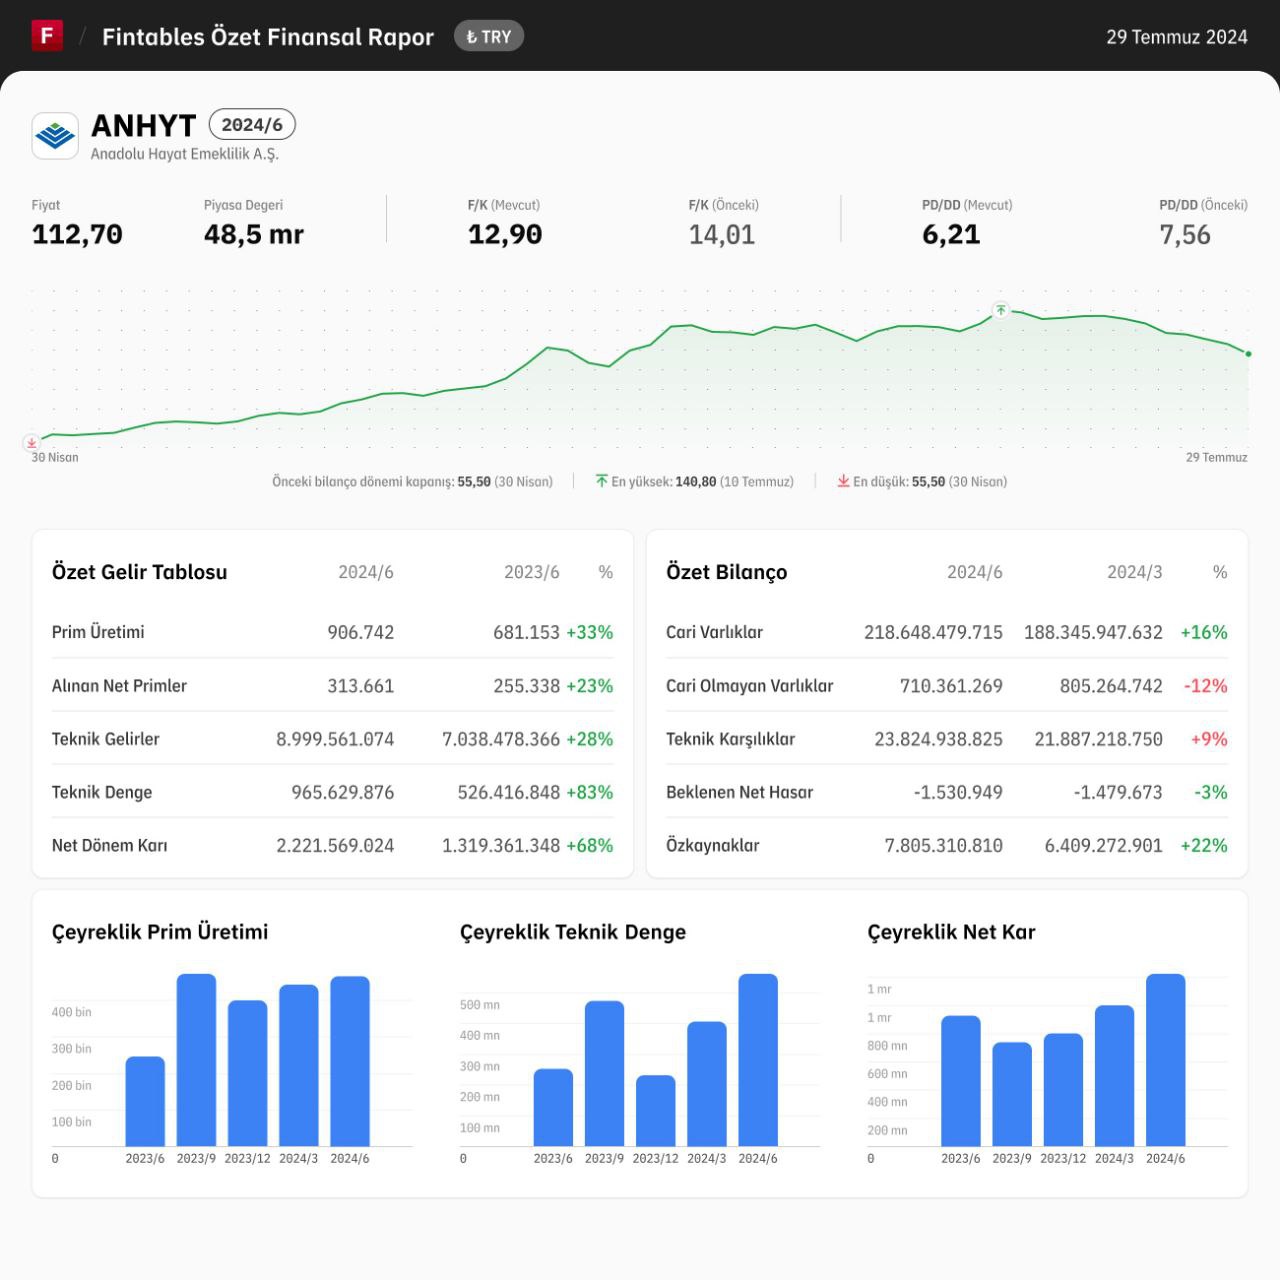Select the red lowest-price marker on the chart
The height and width of the screenshot is (1280, 1280).
(x=32, y=442)
